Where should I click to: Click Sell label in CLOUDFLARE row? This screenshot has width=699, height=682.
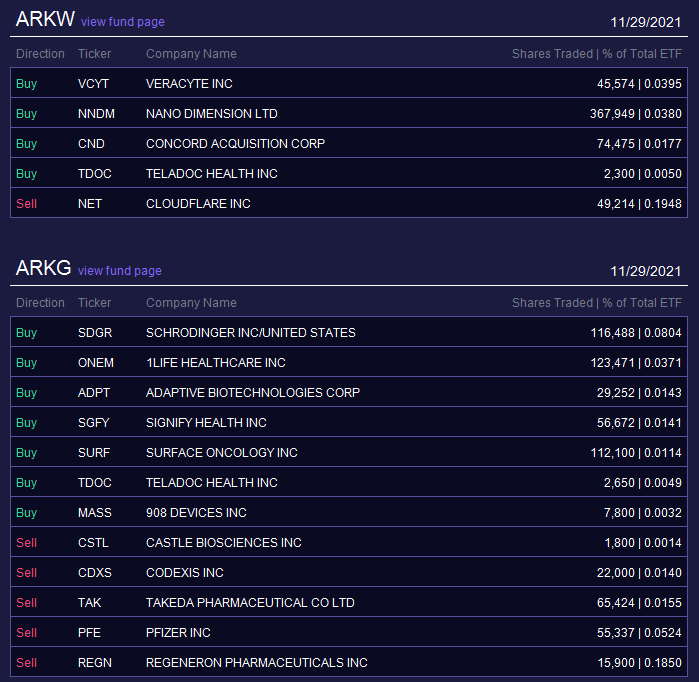[x=26, y=204]
